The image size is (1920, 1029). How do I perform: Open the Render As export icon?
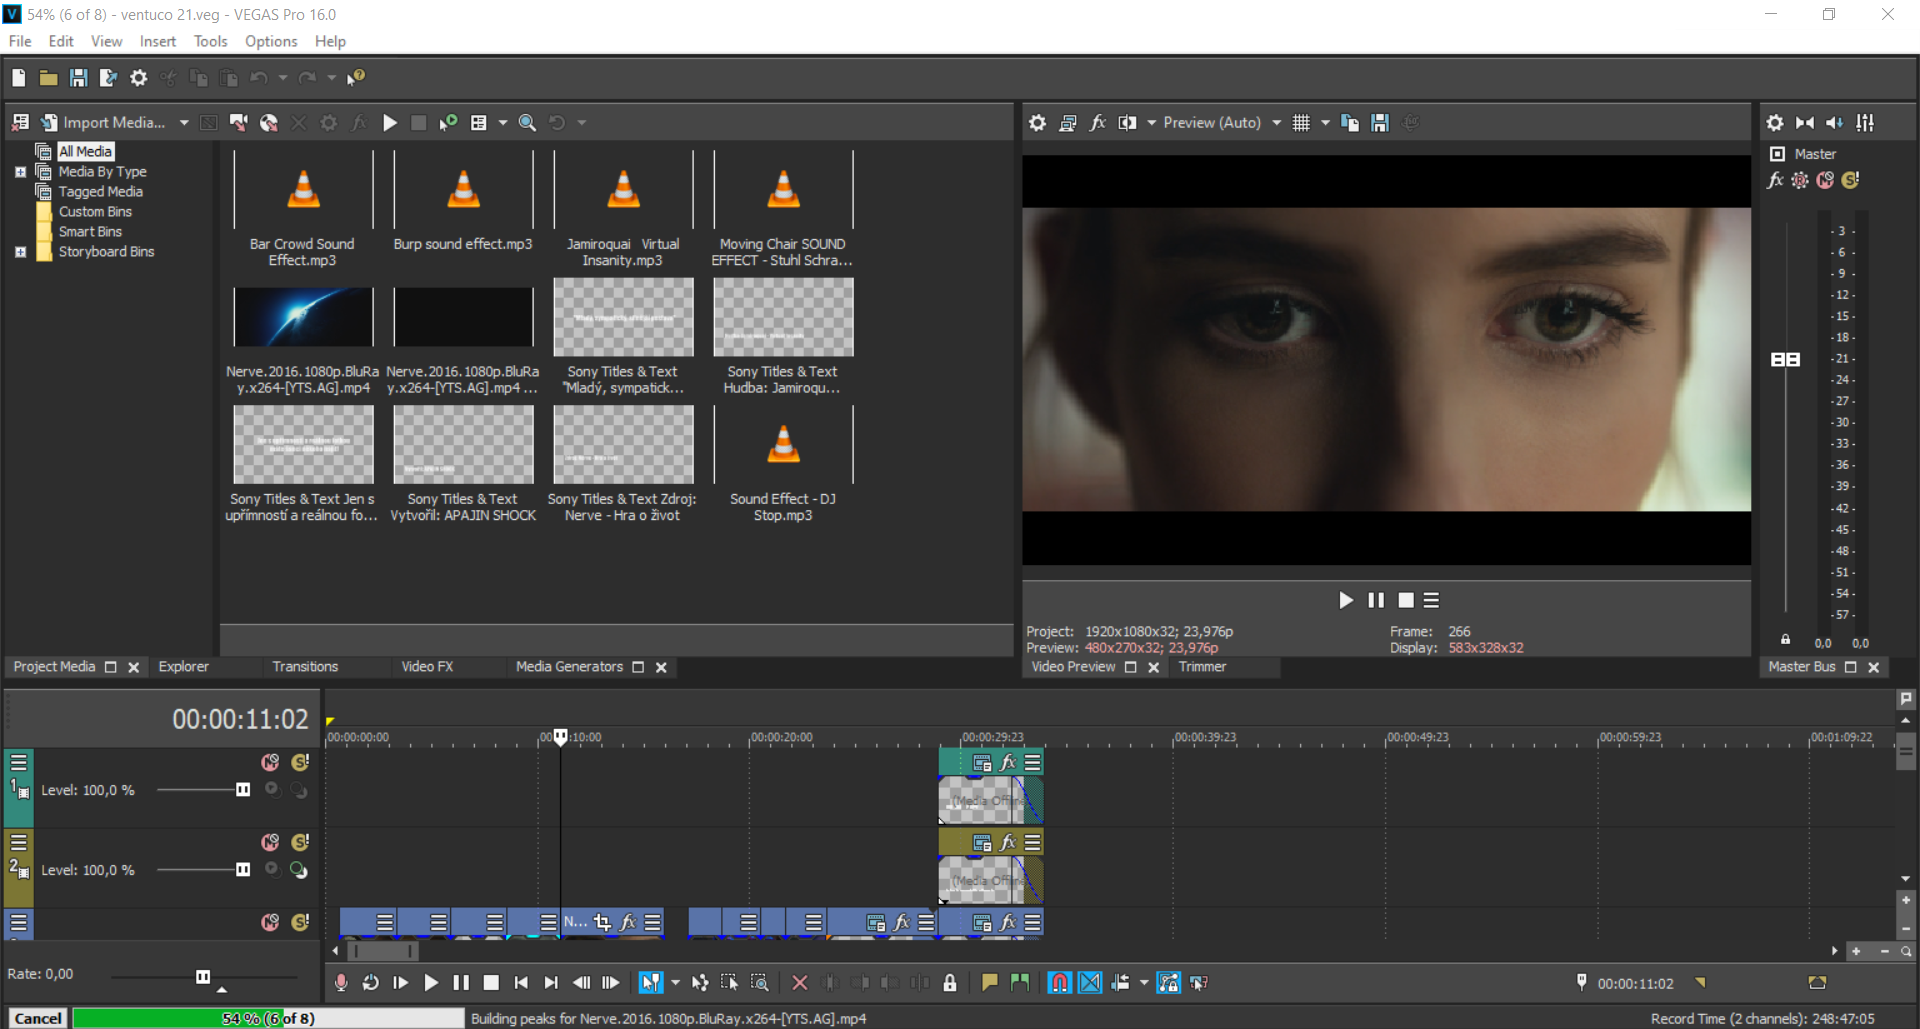(x=108, y=78)
